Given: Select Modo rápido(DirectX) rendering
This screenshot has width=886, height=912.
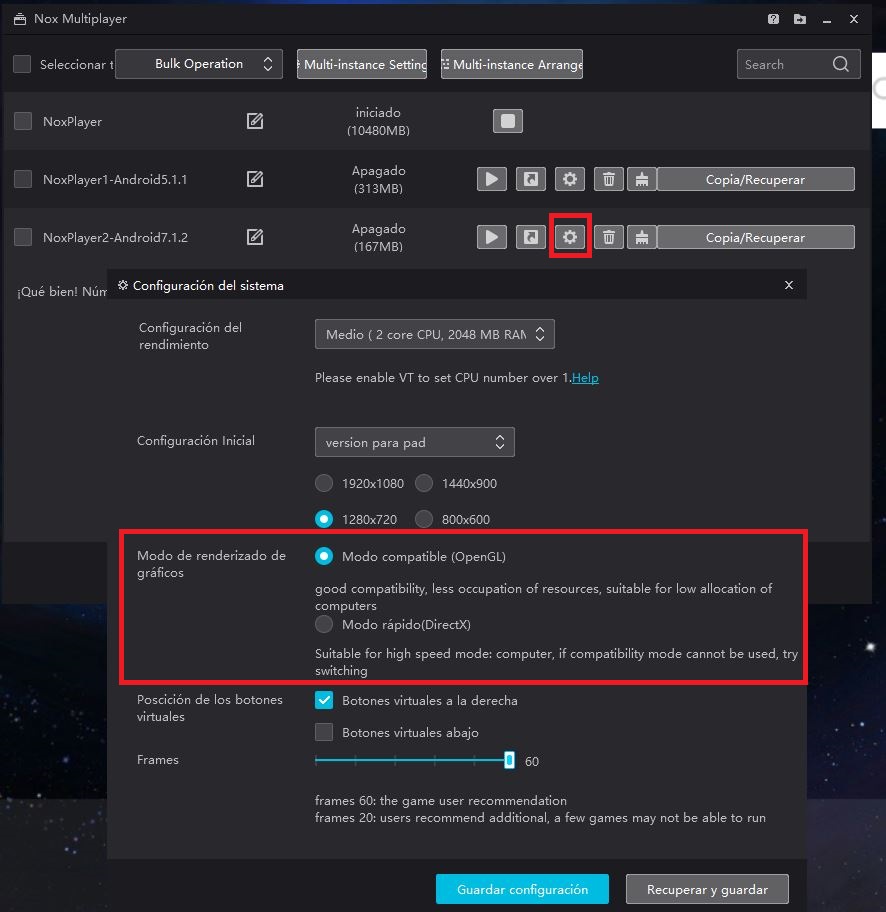Looking at the screenshot, I should point(324,624).
